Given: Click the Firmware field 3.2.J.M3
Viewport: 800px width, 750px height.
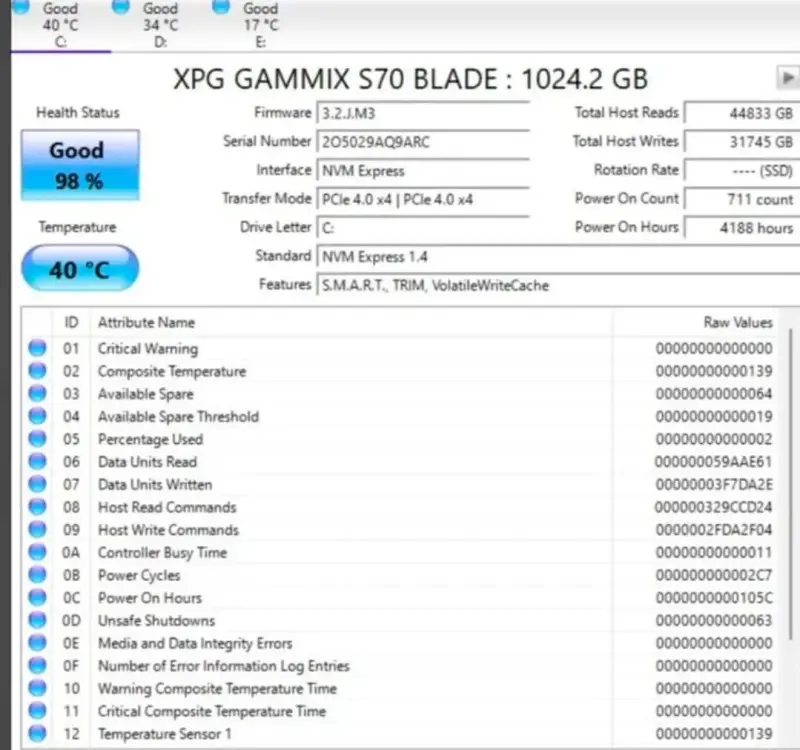Looking at the screenshot, I should (x=423, y=113).
